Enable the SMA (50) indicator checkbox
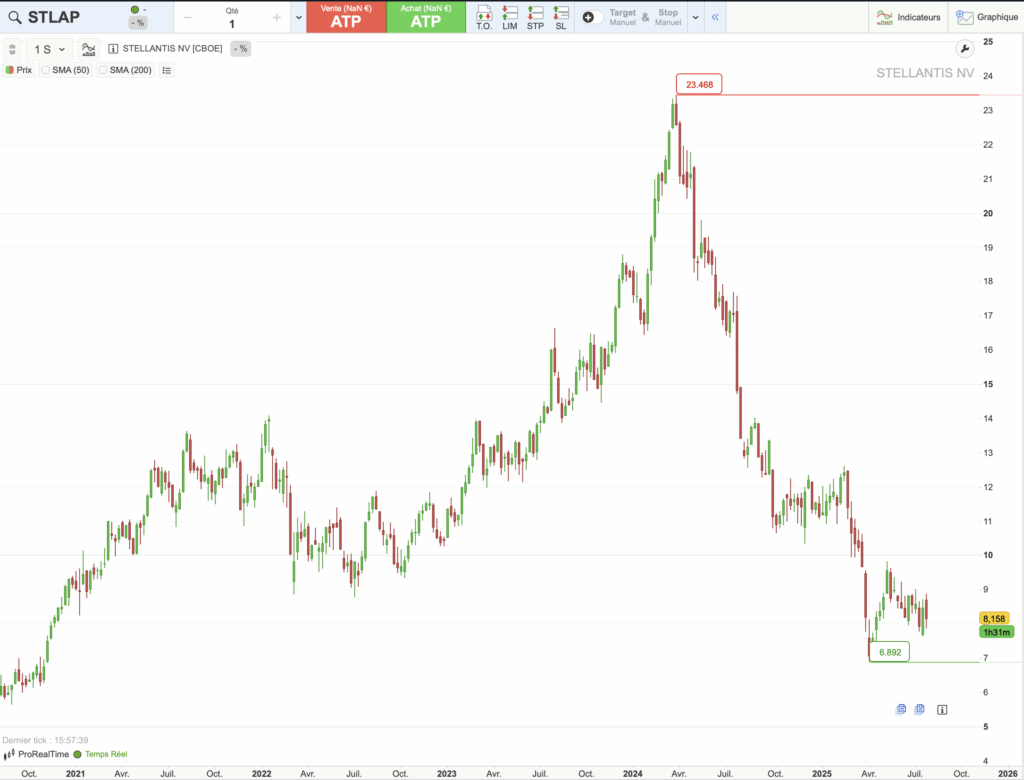1024x780 pixels. point(46,69)
